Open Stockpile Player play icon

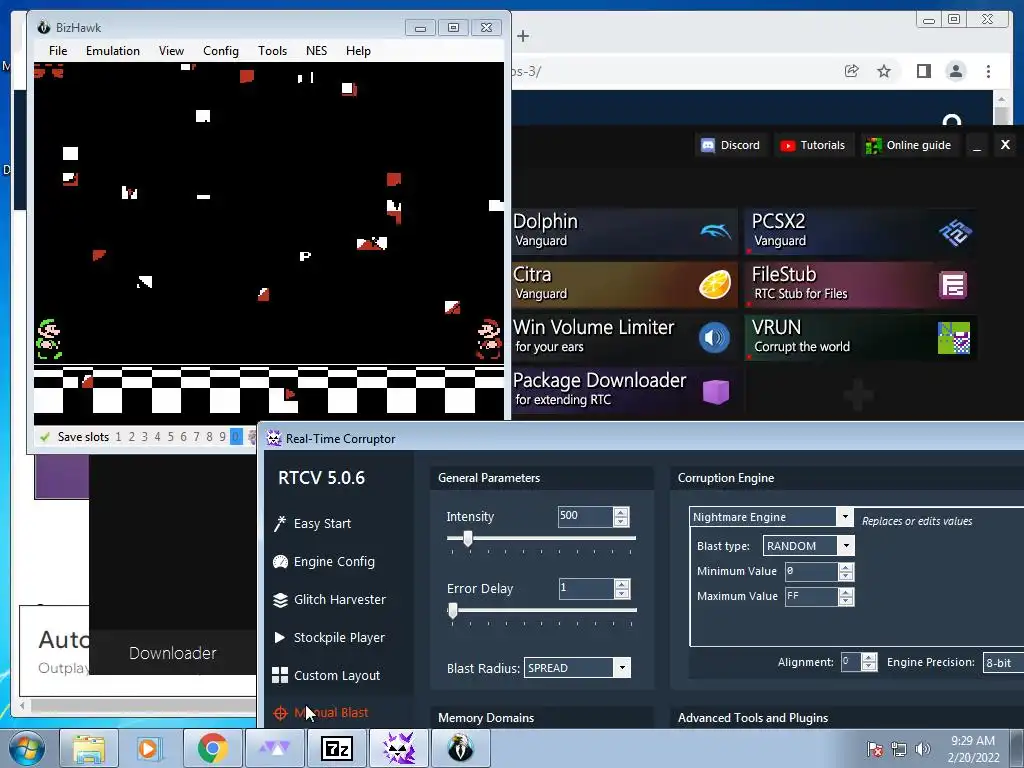(280, 637)
